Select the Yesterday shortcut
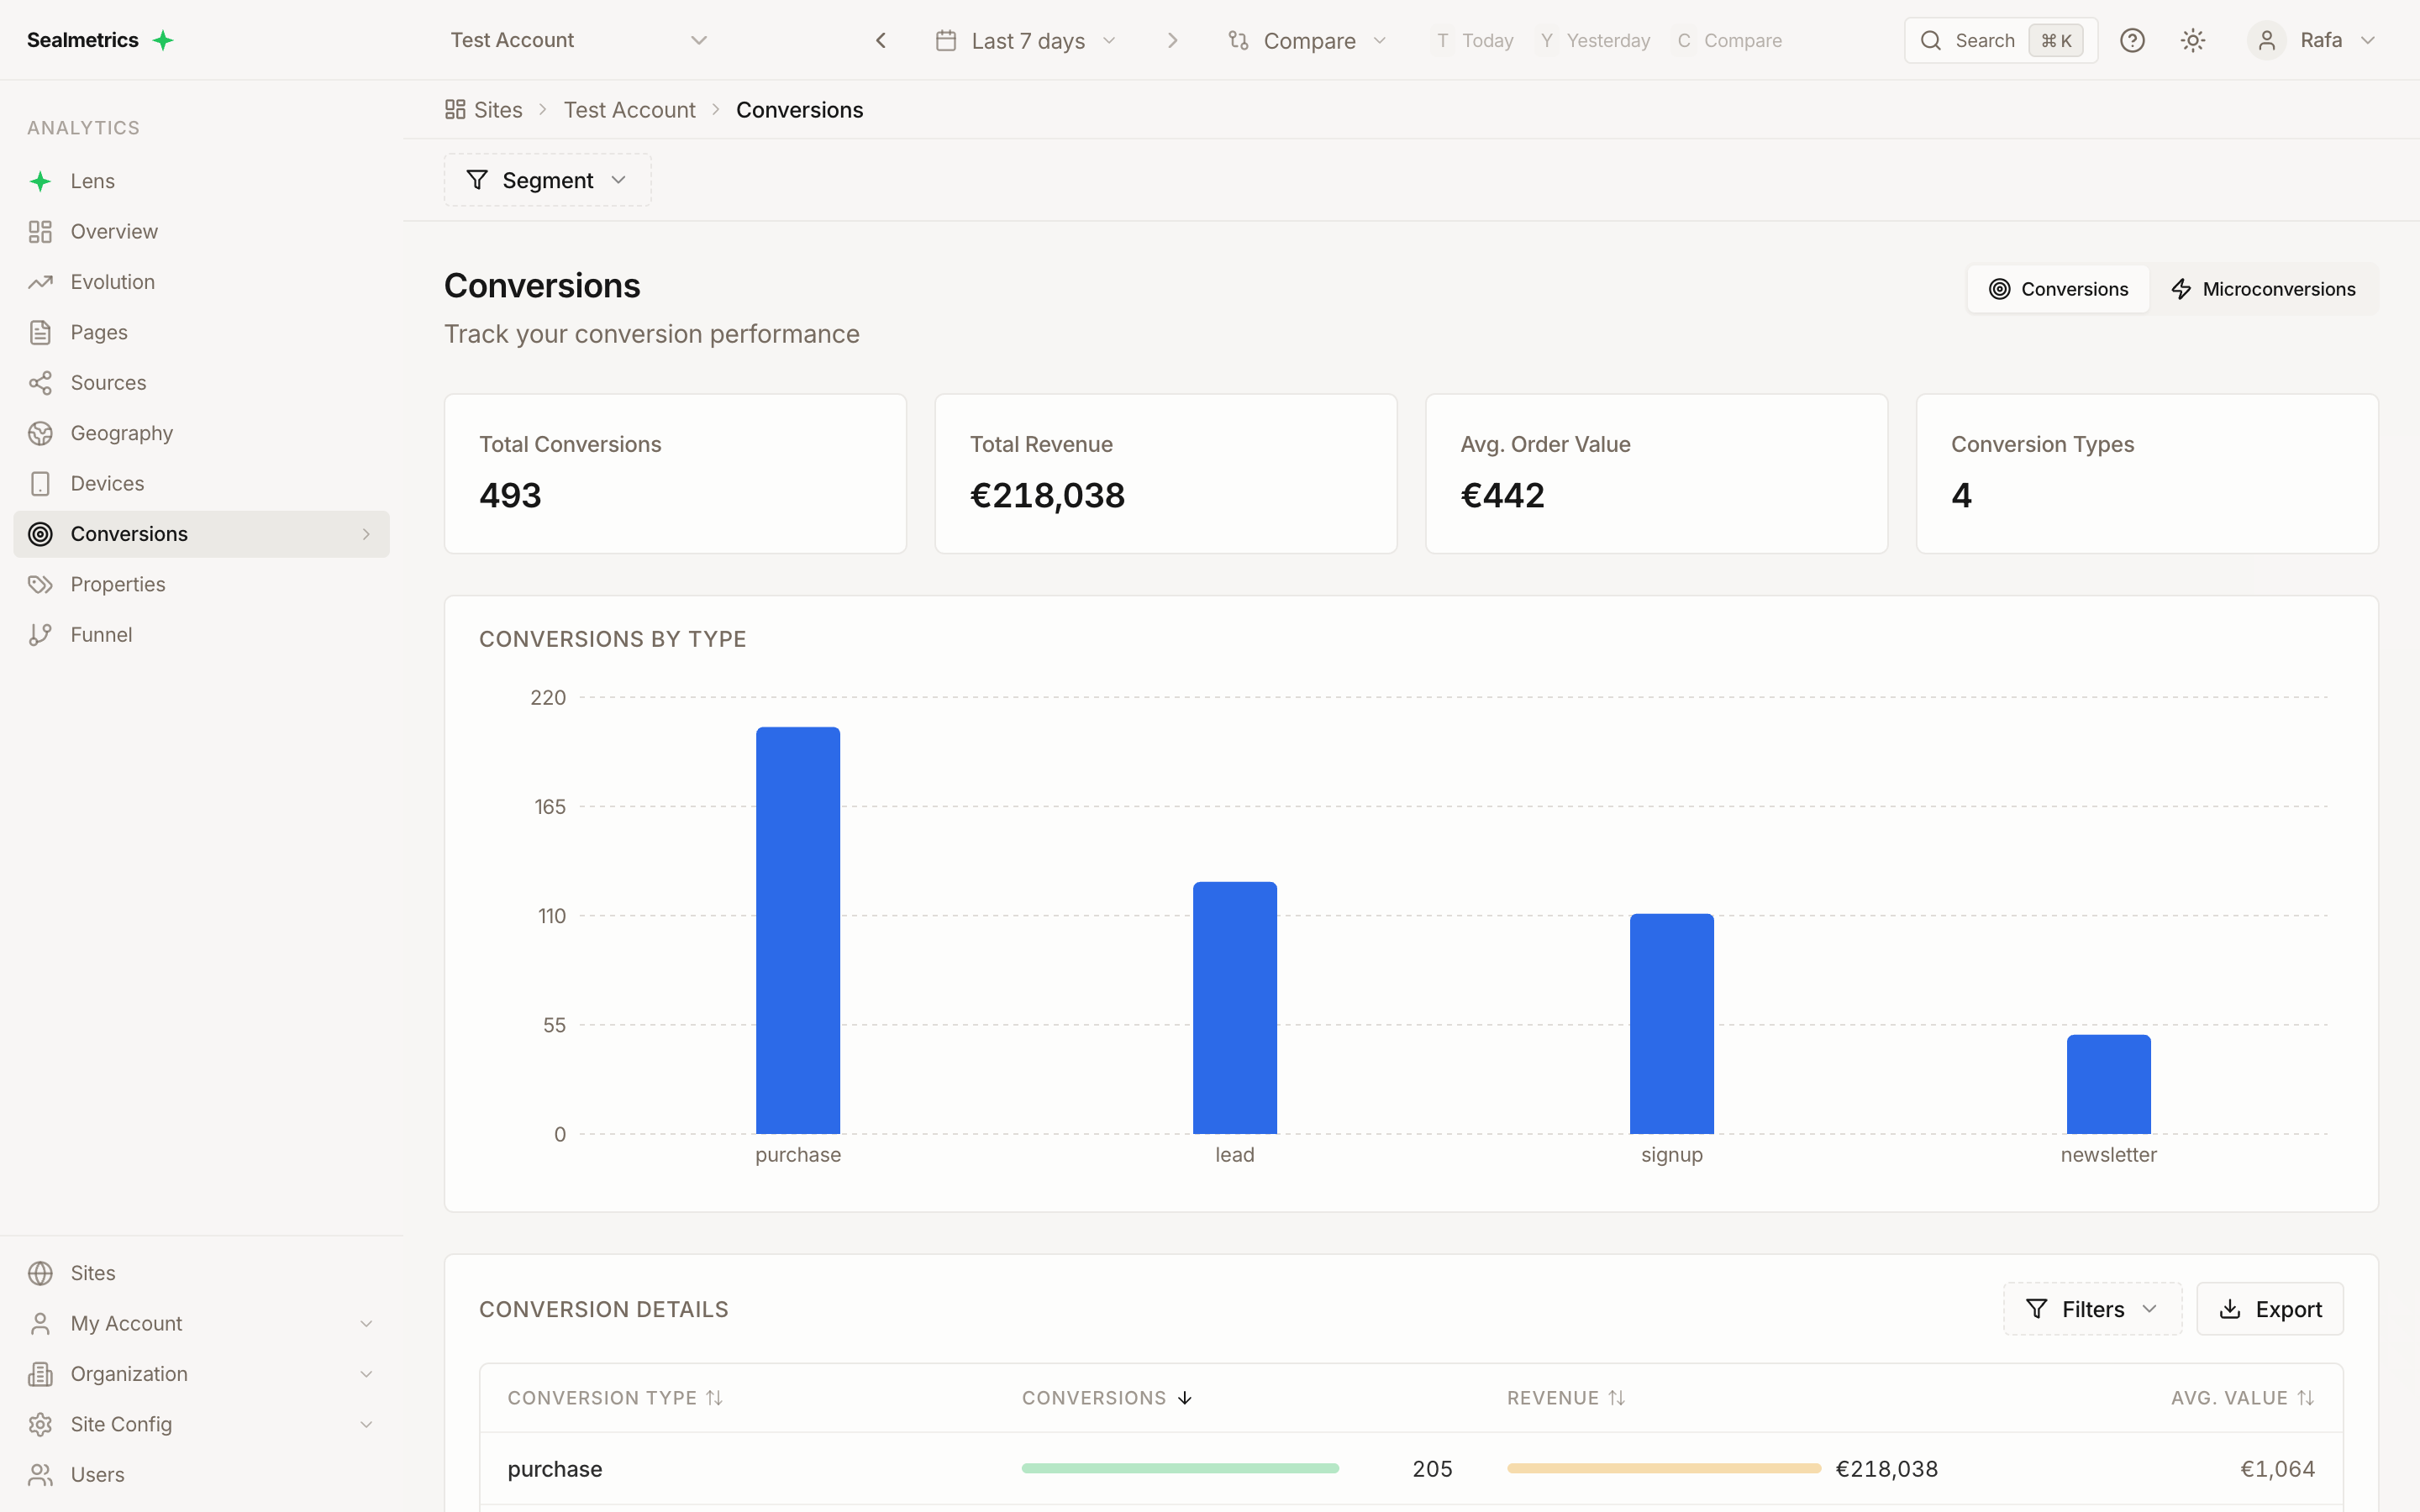The image size is (2420, 1512). click(1595, 40)
